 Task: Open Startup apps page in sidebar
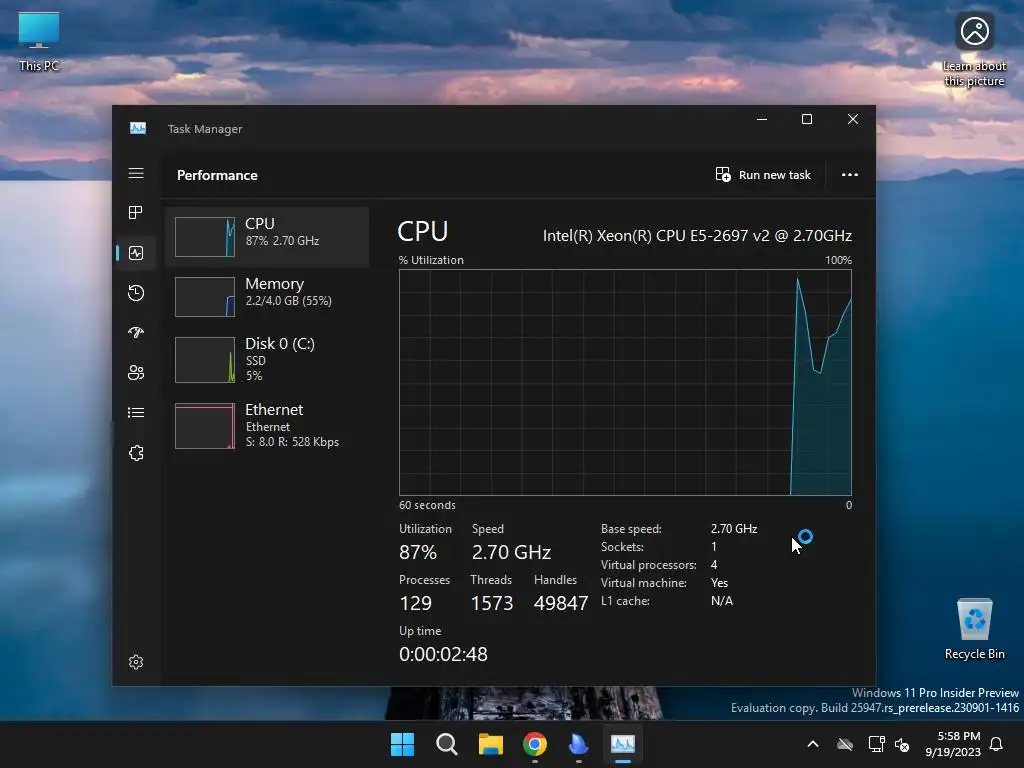tap(136, 332)
